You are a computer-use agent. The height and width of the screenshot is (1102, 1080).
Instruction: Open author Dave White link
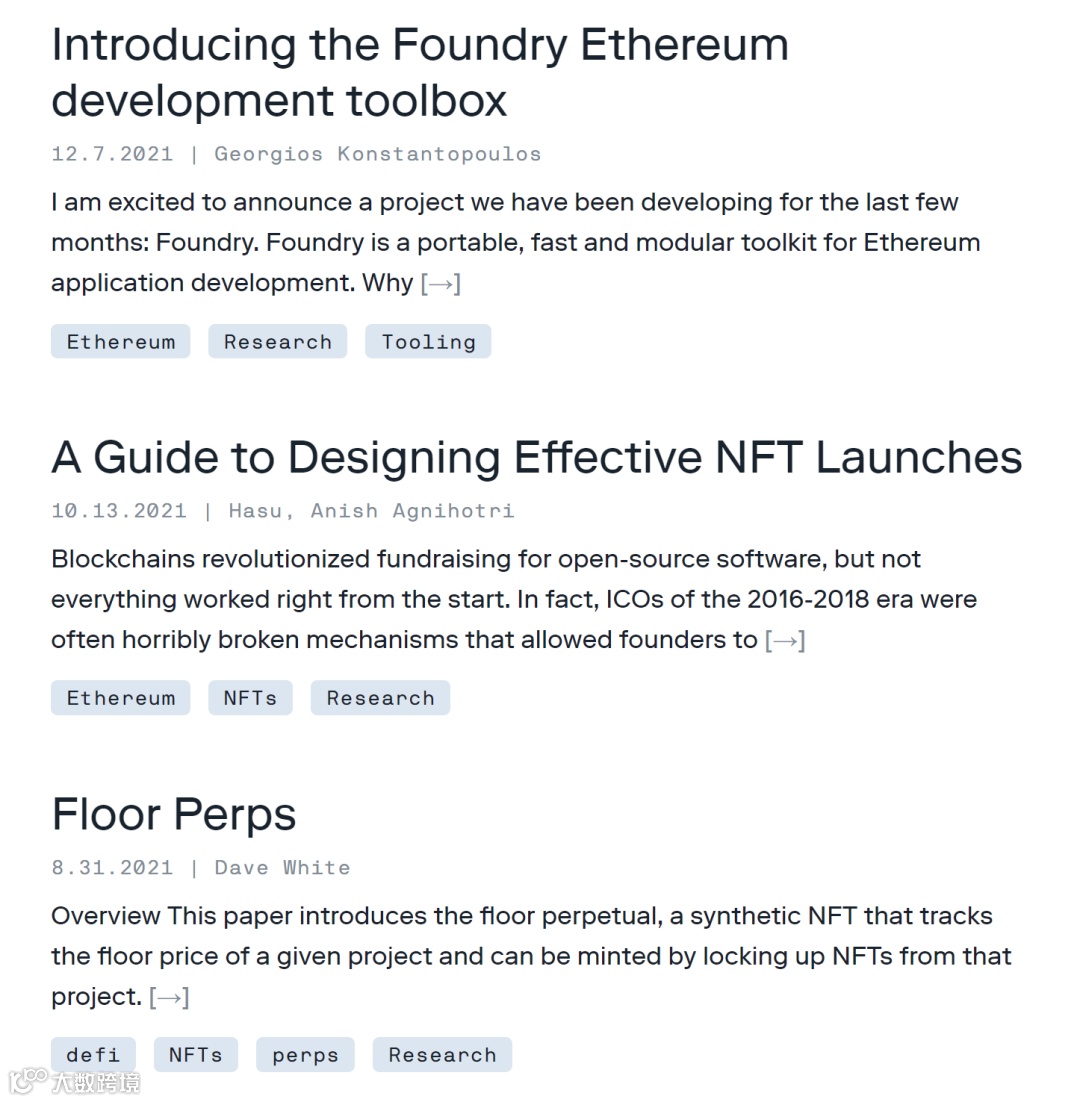pos(282,868)
